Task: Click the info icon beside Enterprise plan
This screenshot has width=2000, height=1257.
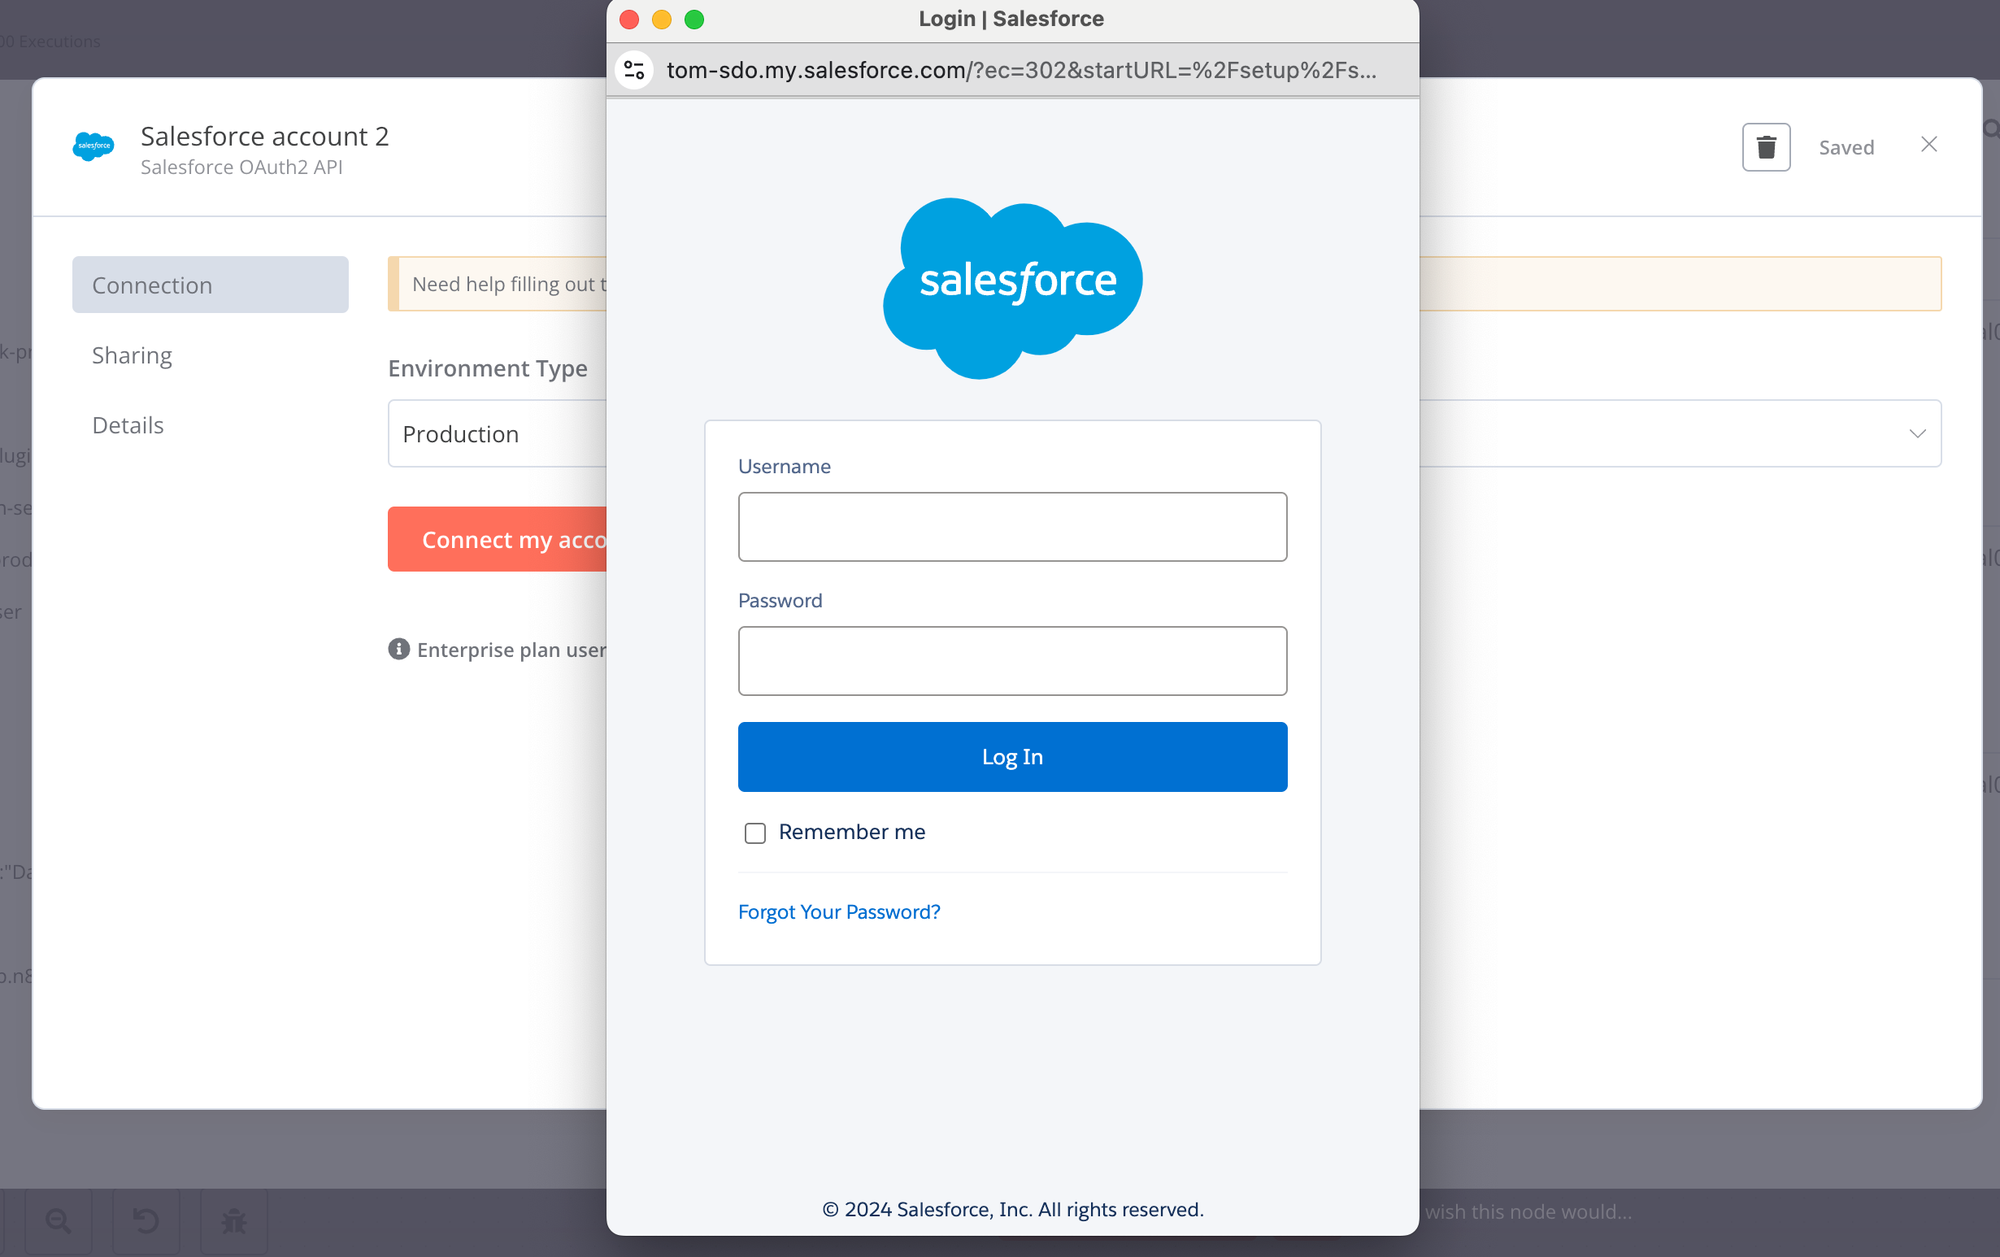Action: point(399,649)
